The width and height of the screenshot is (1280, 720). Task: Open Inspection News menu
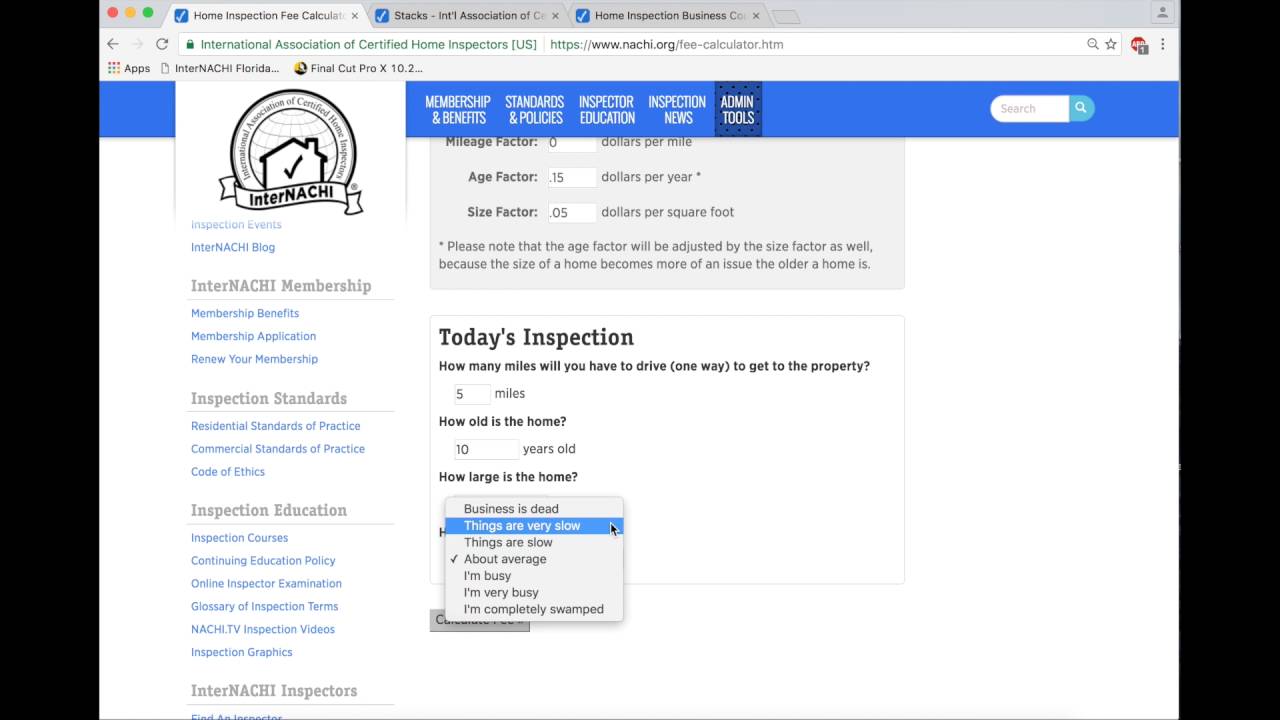point(677,109)
